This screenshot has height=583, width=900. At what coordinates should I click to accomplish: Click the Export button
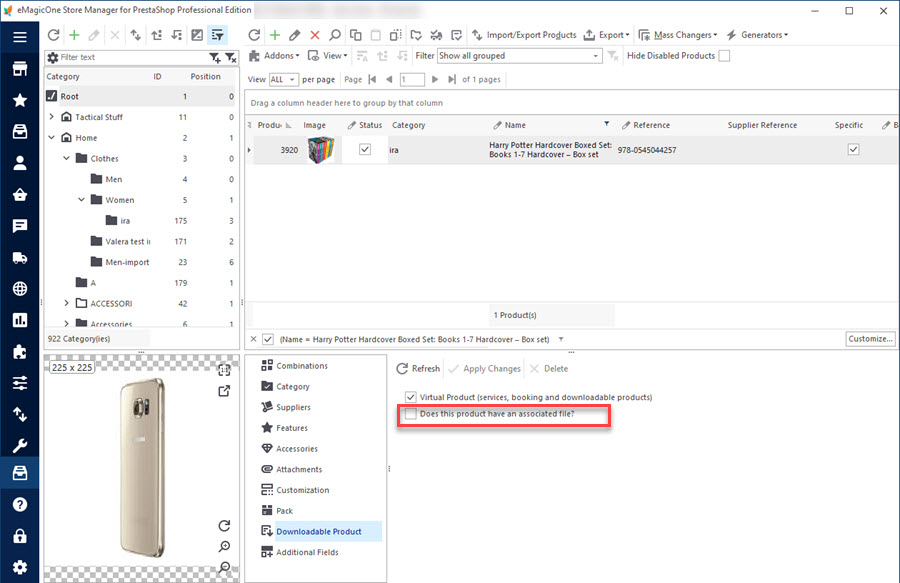(606, 35)
